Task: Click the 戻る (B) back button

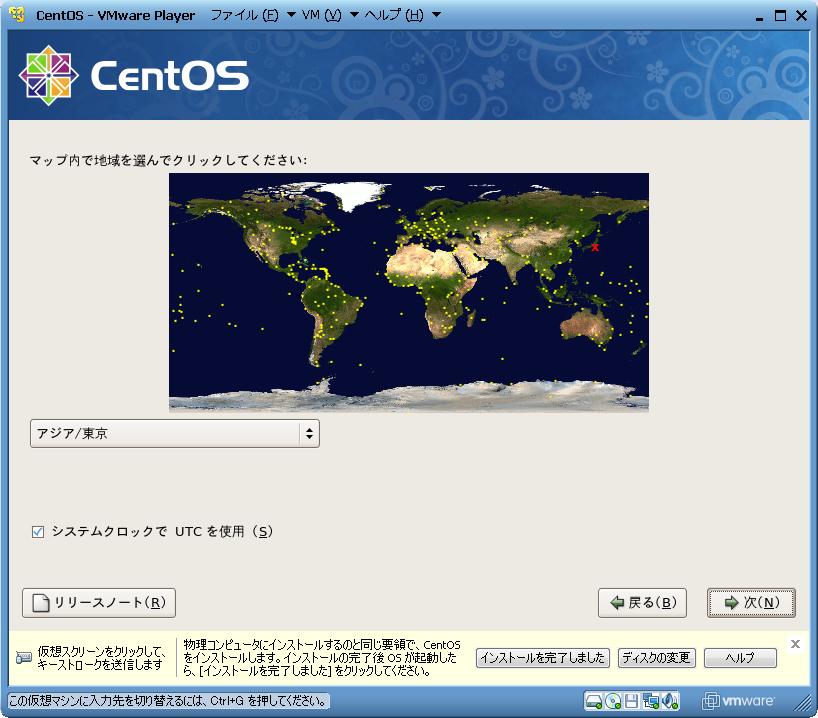Action: pyautogui.click(x=642, y=603)
